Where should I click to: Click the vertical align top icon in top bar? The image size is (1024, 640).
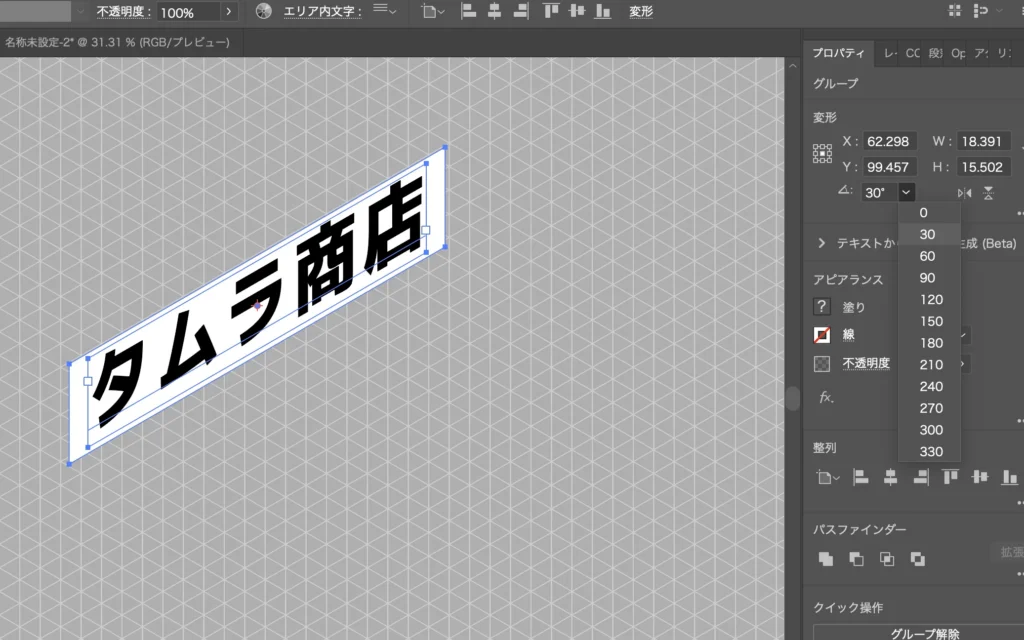click(x=551, y=12)
